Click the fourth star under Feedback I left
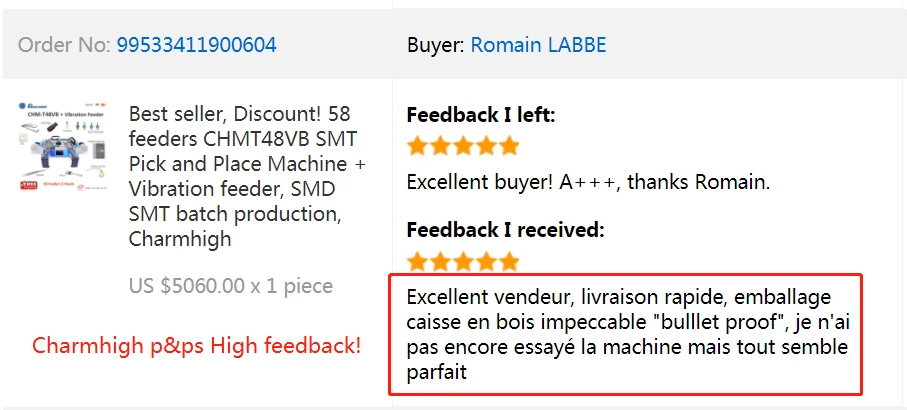Viewport: 907px width, 410px height. 486,146
